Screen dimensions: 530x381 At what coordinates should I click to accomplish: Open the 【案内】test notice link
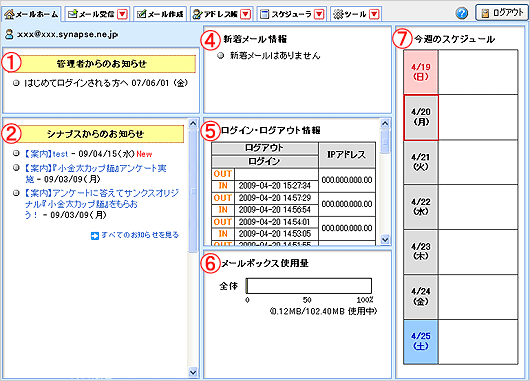tap(46, 154)
